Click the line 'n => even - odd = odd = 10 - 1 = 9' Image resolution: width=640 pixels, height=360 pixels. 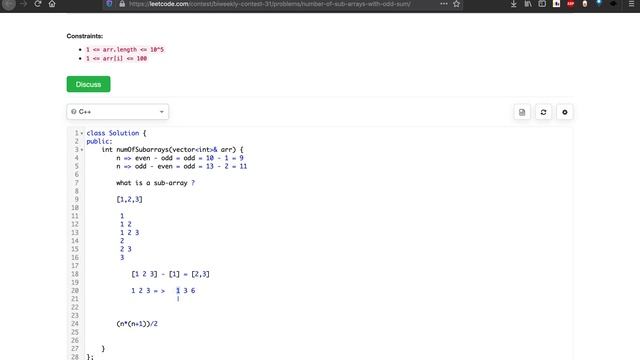[x=180, y=158]
